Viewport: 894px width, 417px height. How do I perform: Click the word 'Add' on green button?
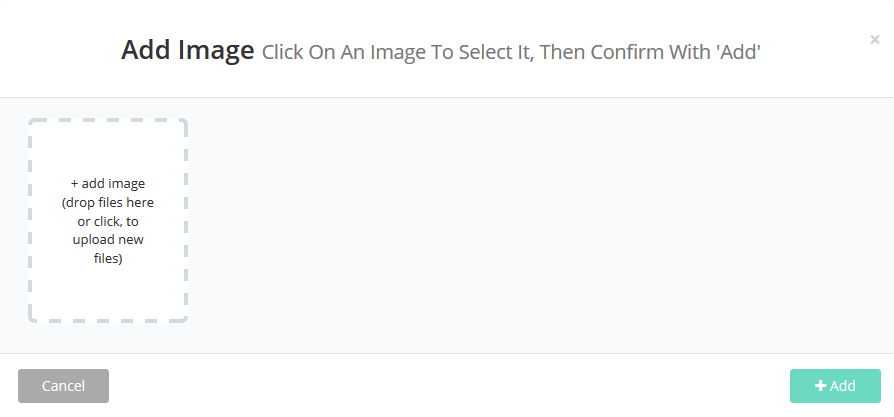point(843,386)
